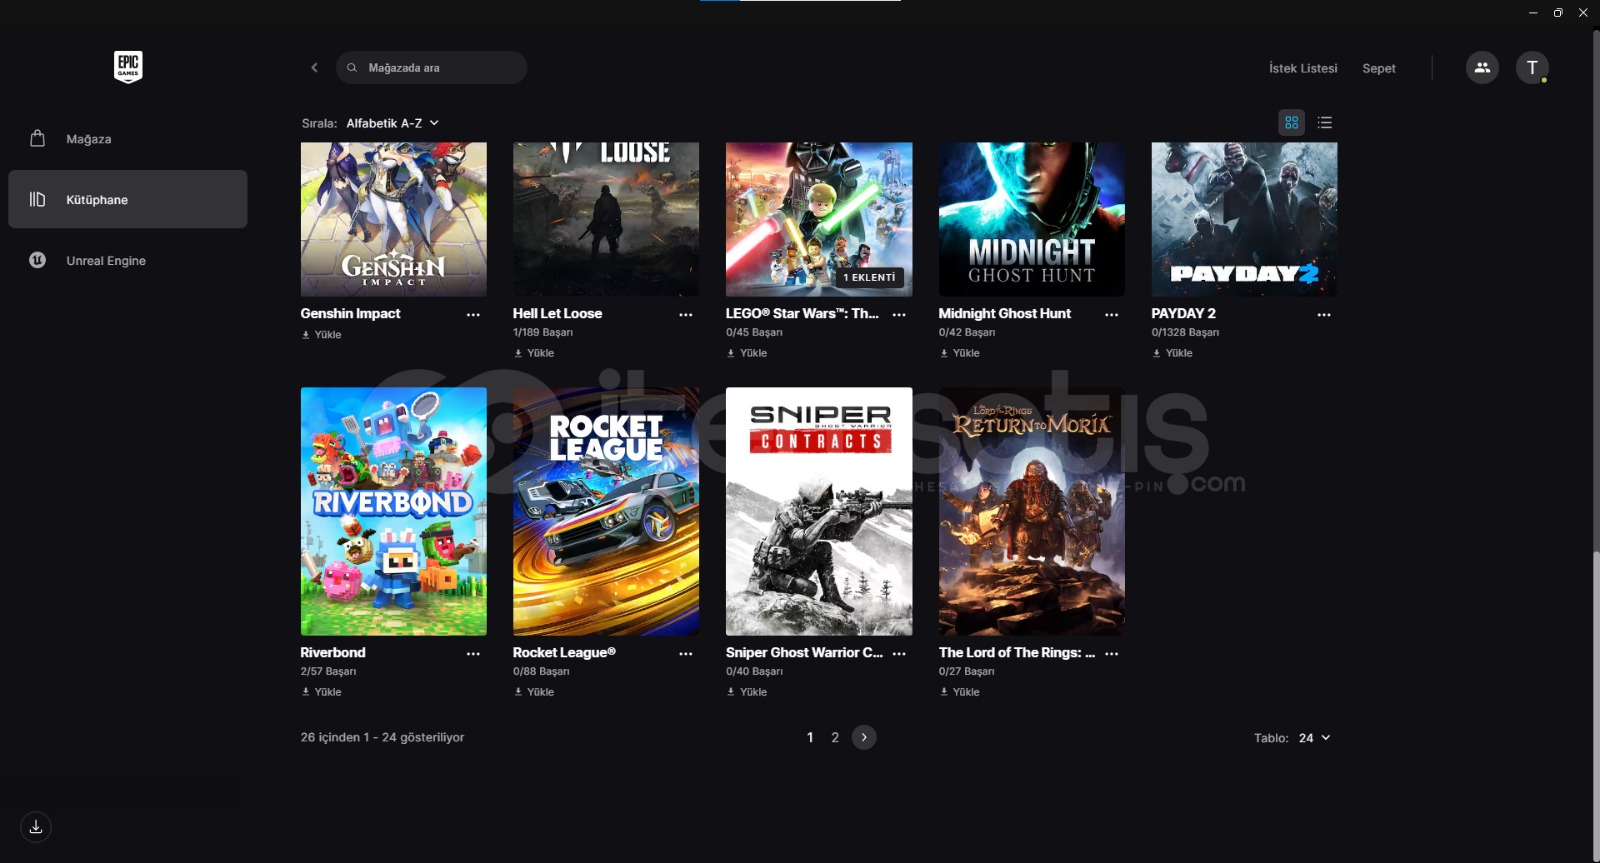1600x863 pixels.
Task: View the 1/189 Başarı achievements text
Action: click(x=543, y=332)
